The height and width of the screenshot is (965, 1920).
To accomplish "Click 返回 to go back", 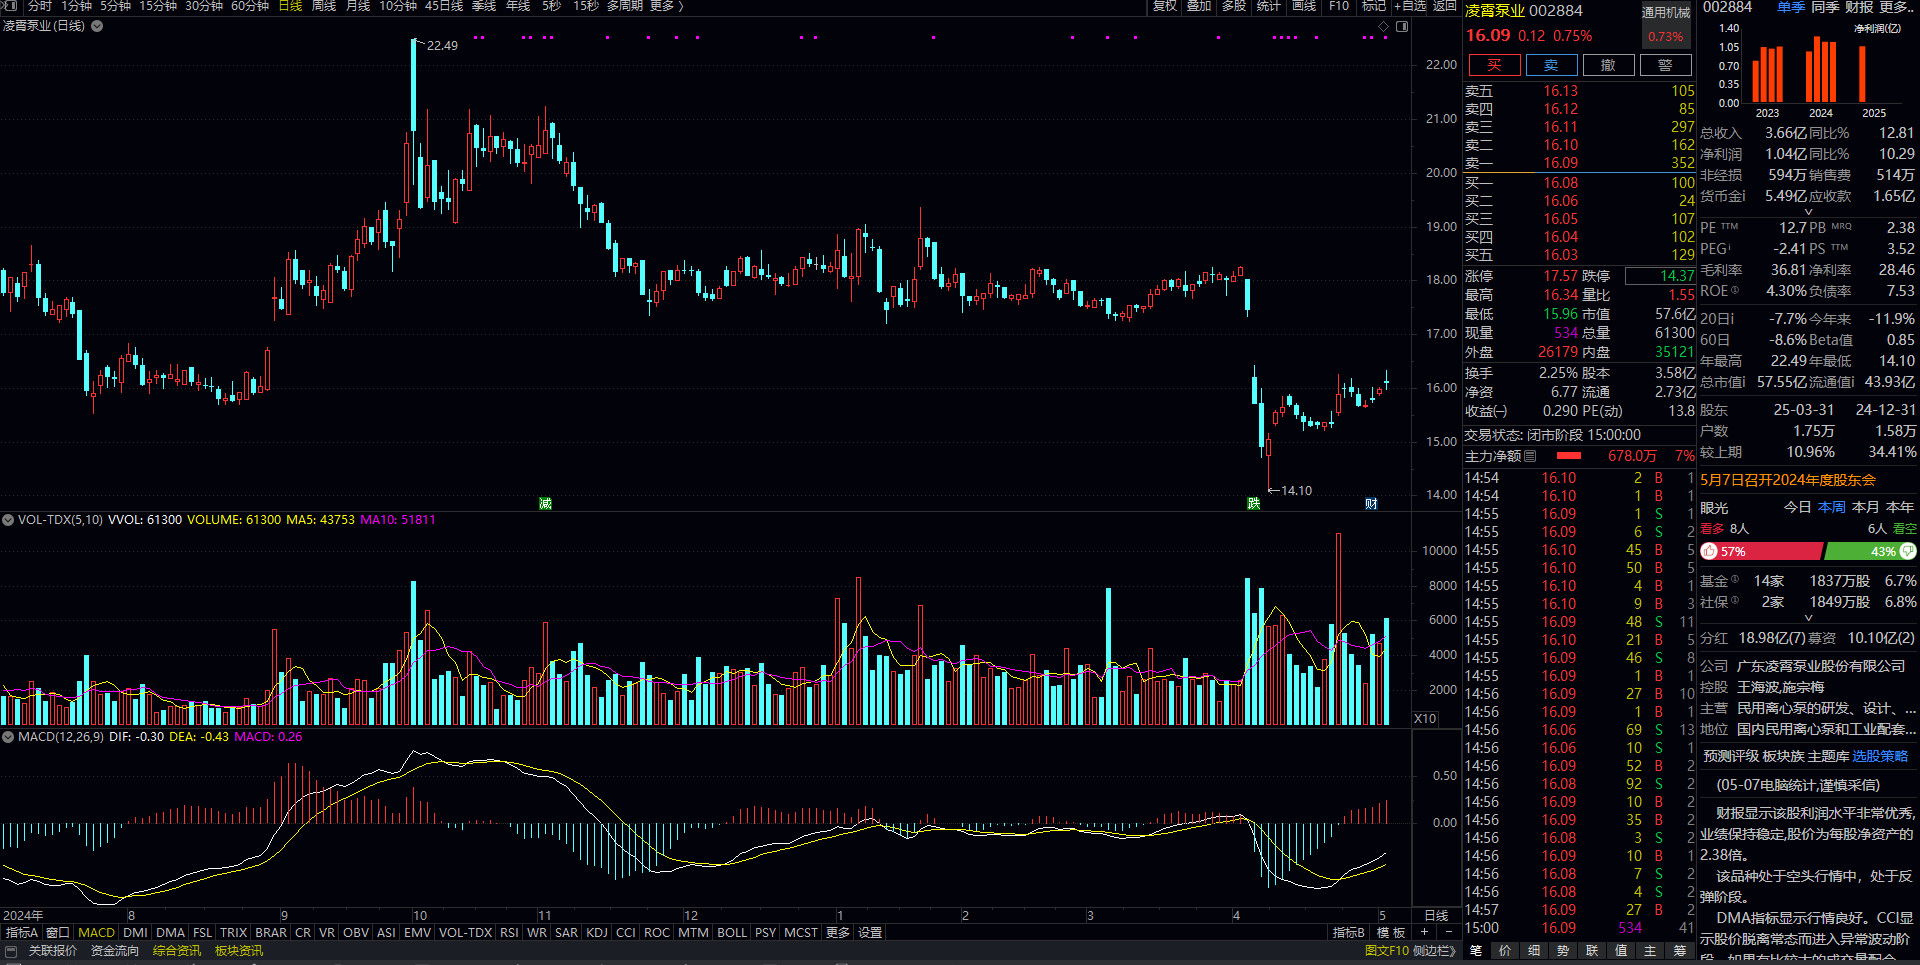I will (x=1444, y=6).
